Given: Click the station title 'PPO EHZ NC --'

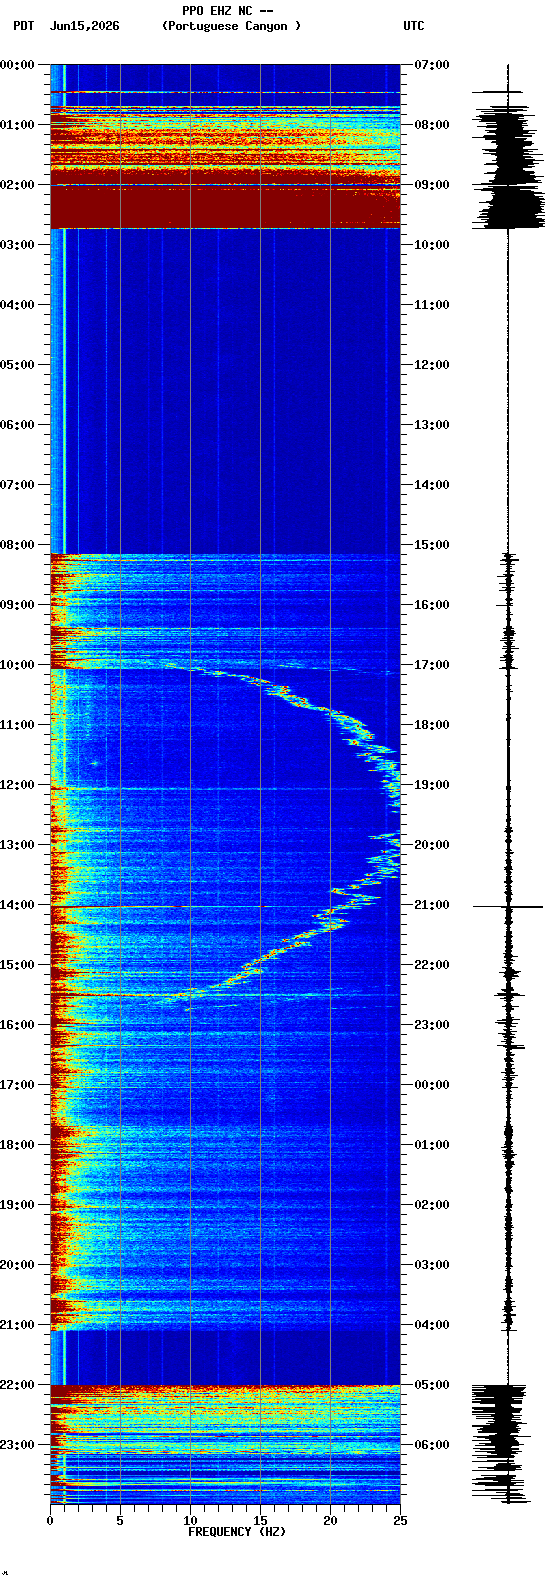Looking at the screenshot, I should point(228,11).
